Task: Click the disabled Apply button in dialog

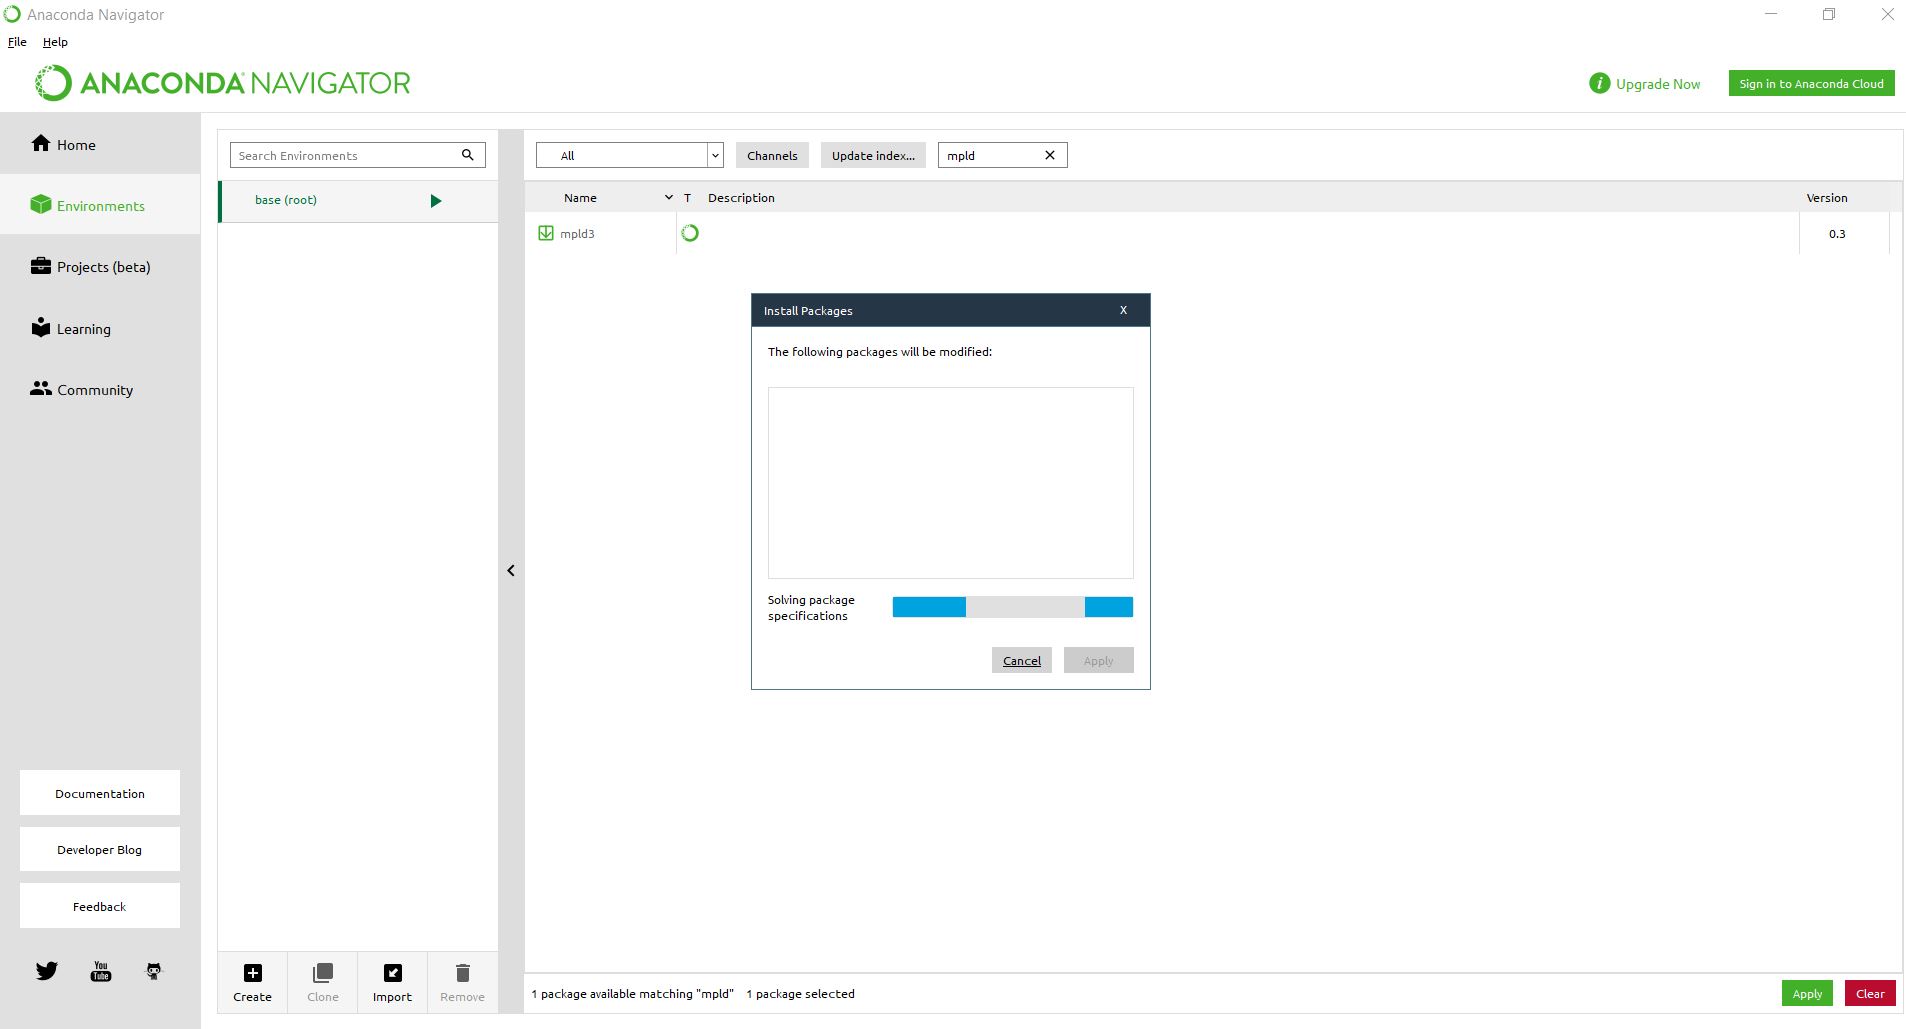Action: [x=1098, y=660]
